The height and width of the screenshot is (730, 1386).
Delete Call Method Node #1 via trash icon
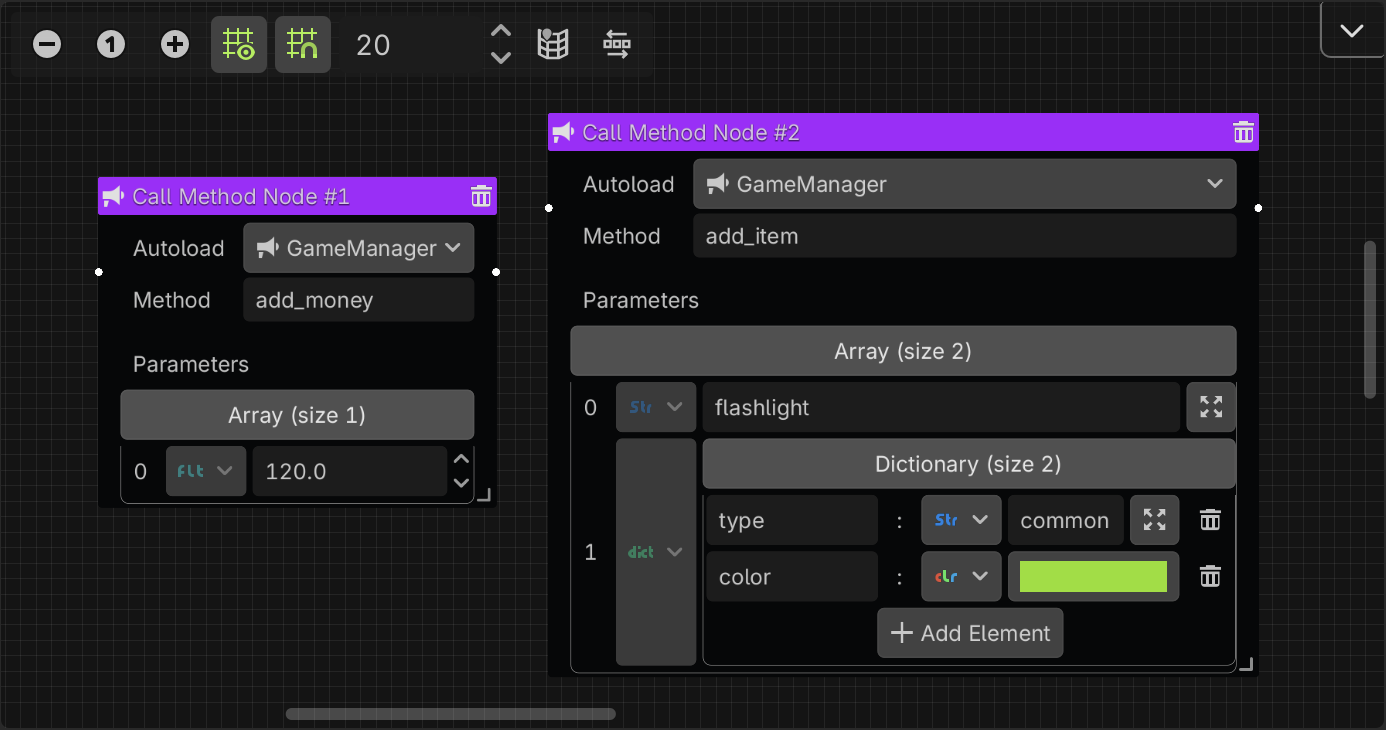tap(481, 196)
